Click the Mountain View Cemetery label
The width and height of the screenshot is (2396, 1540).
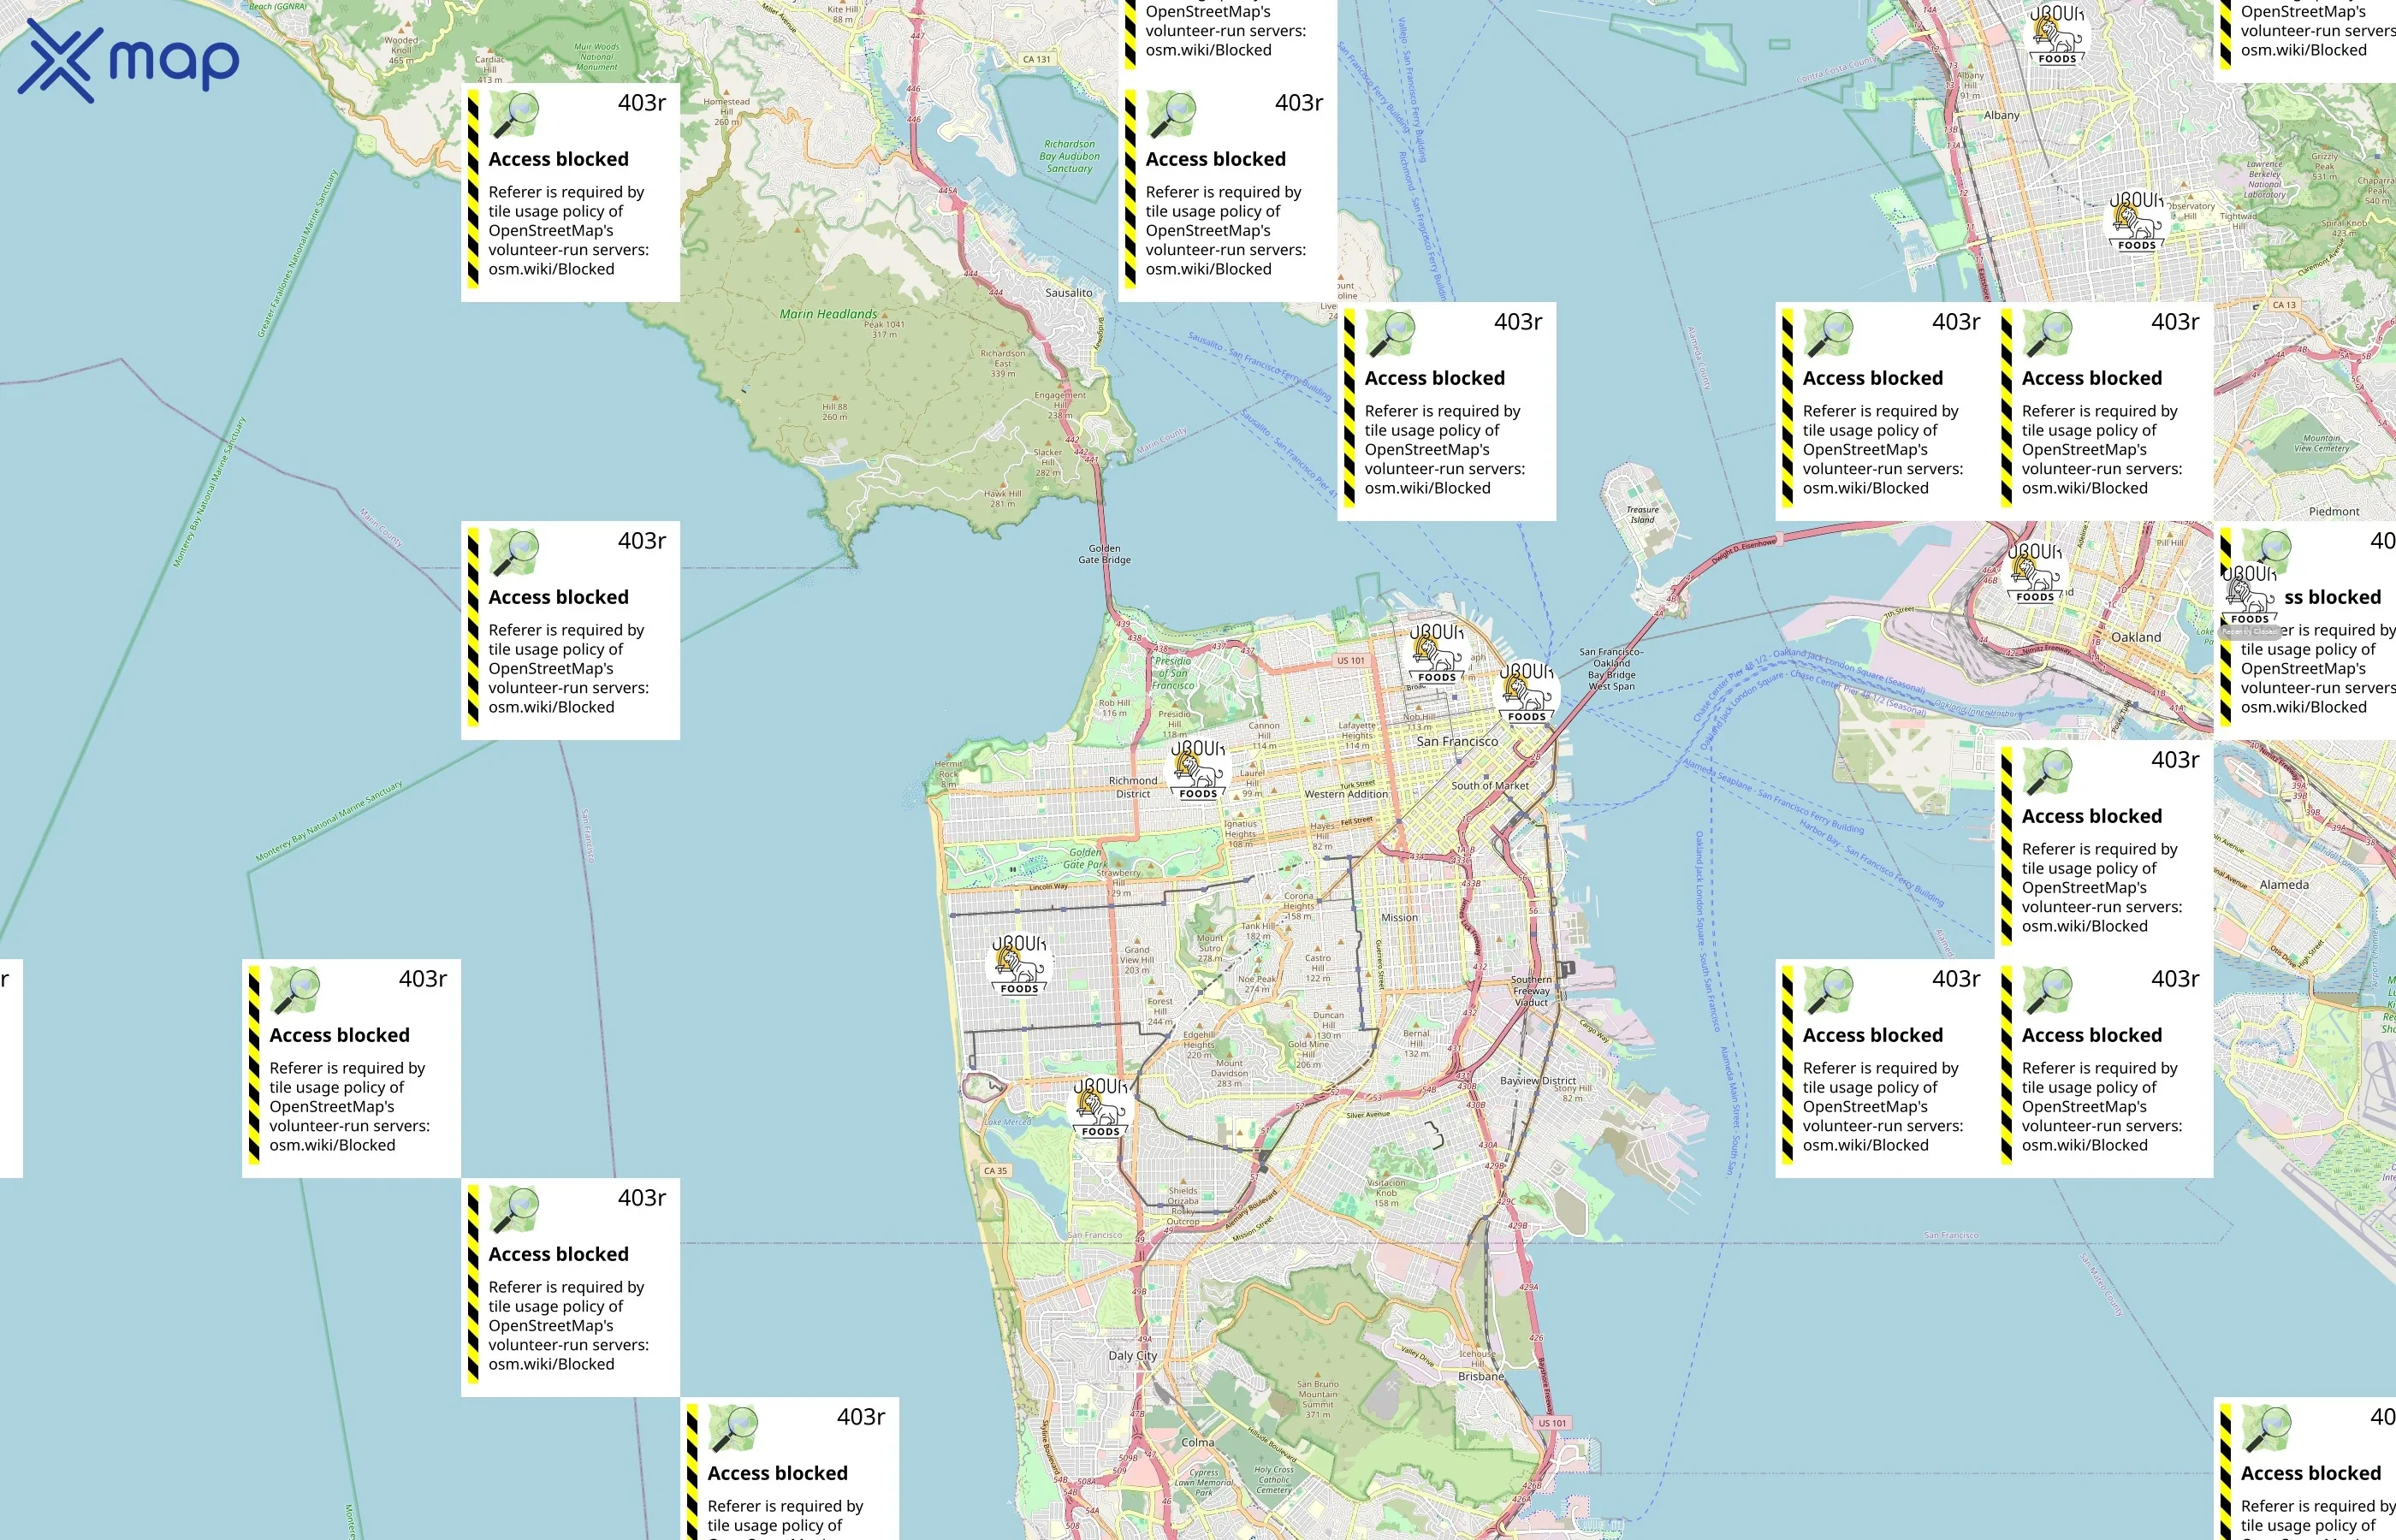tap(2321, 443)
